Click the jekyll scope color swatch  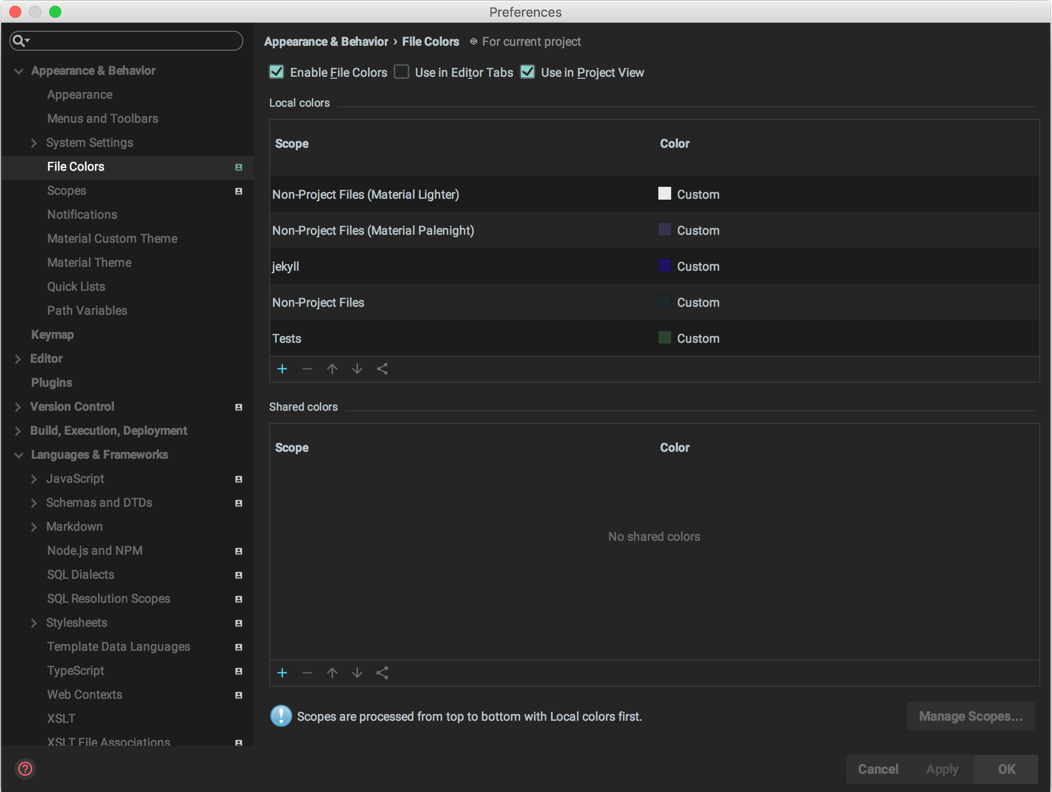click(664, 266)
